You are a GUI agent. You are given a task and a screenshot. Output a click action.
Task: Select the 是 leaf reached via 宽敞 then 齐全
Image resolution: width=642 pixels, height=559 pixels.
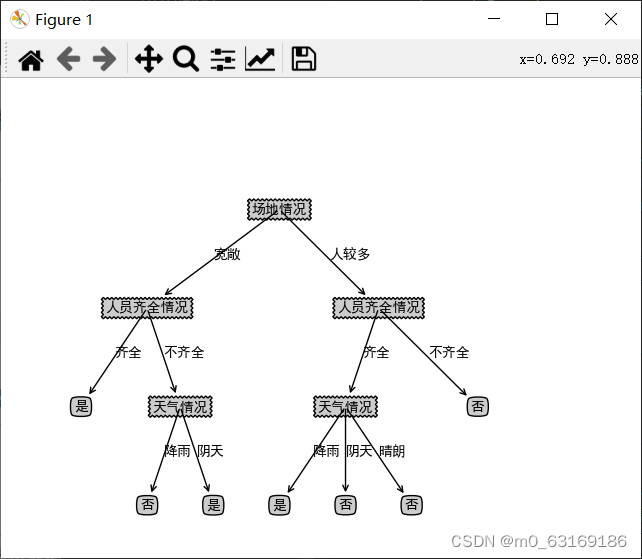pos(81,407)
